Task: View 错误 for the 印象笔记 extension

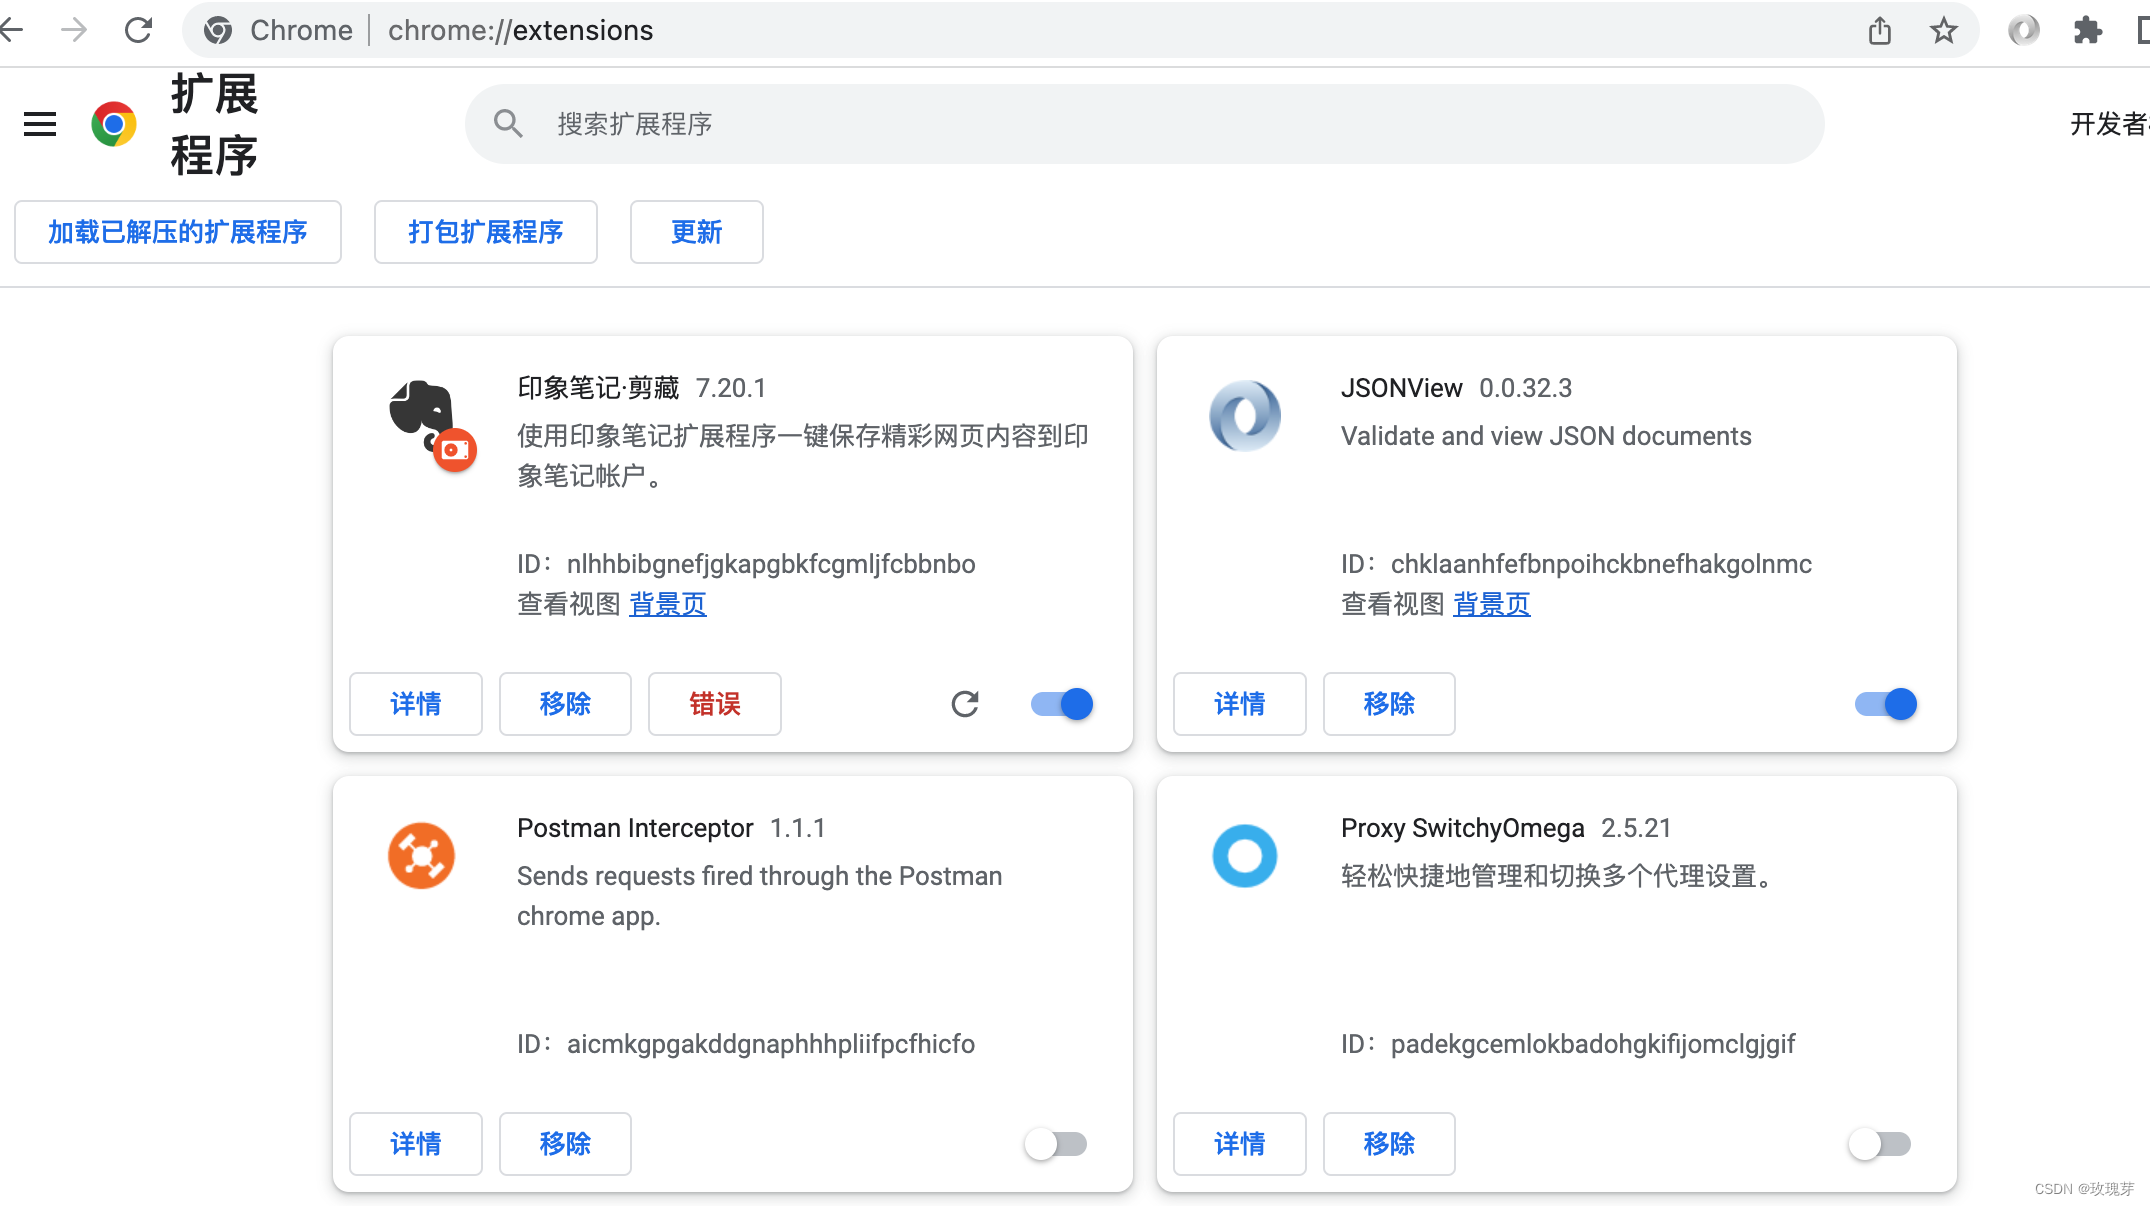Action: pos(714,704)
